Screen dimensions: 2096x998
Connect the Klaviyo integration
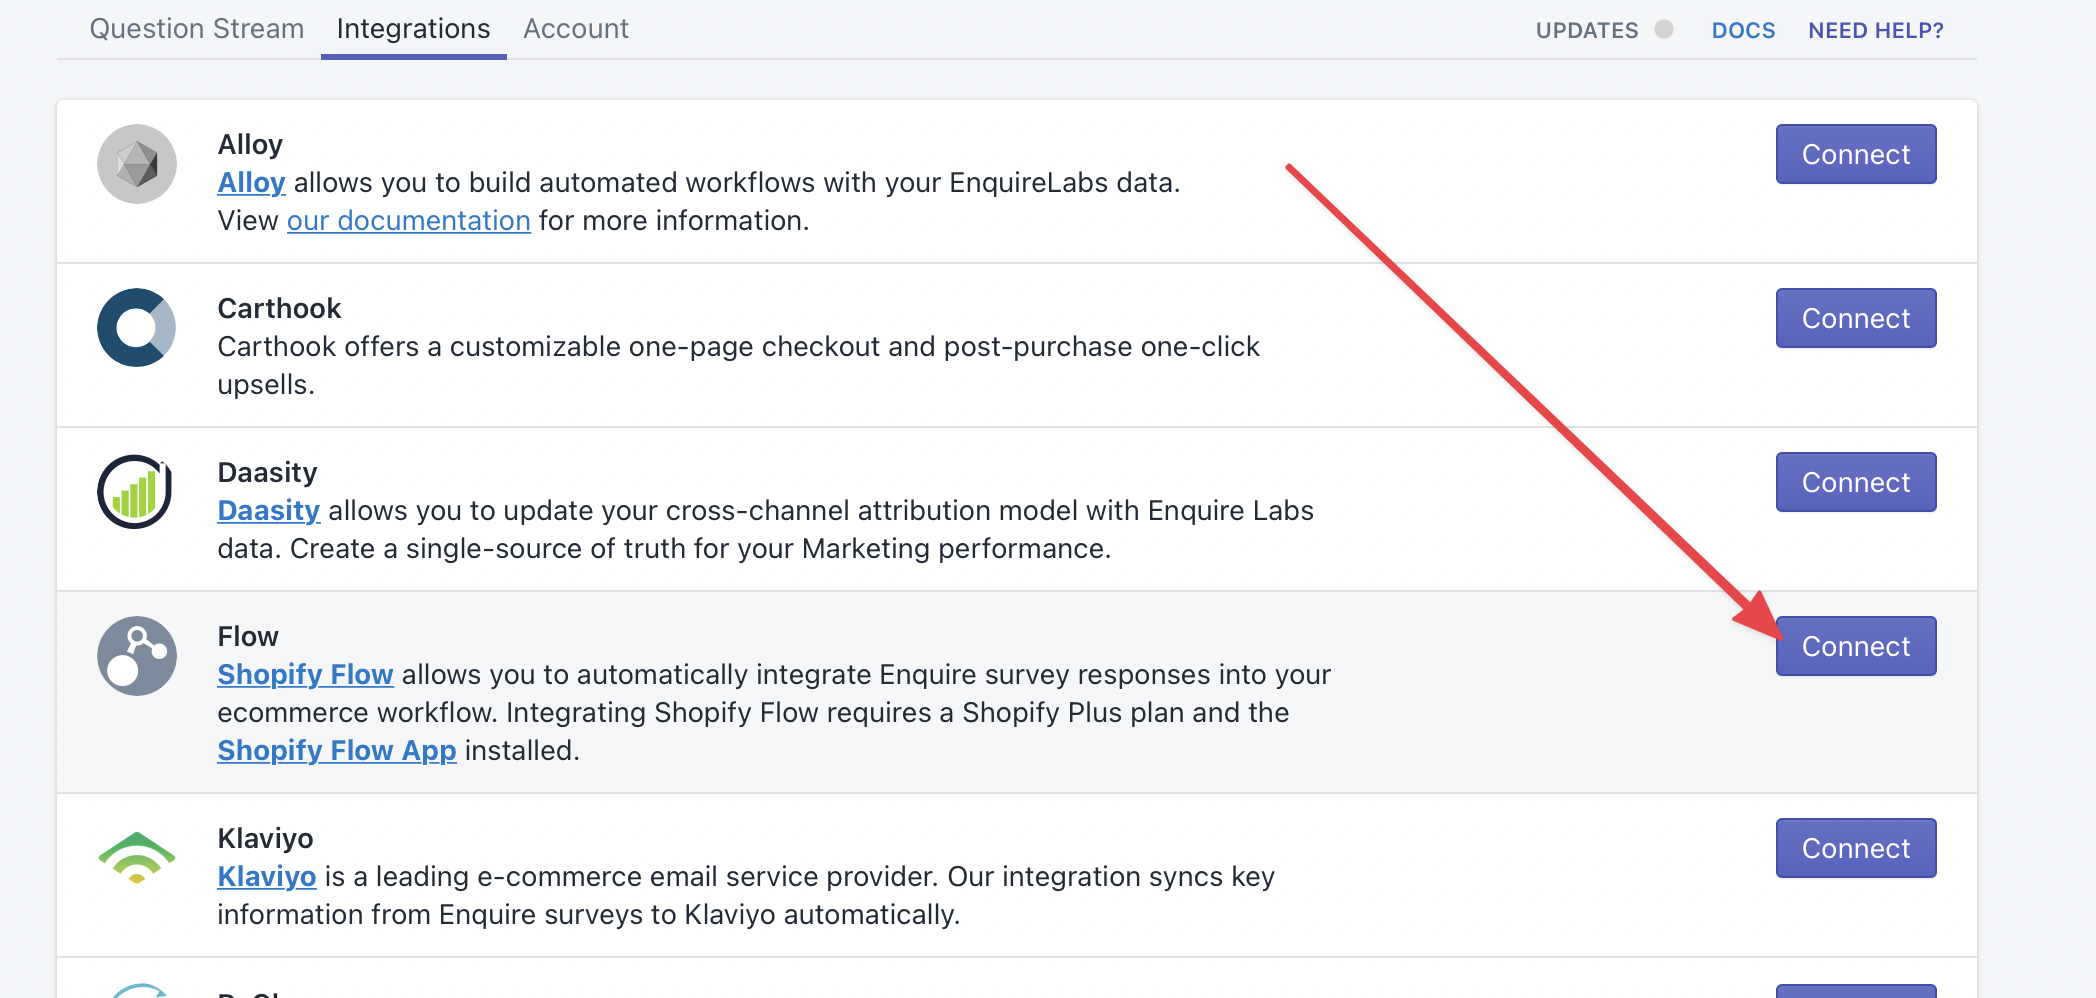coord(1856,848)
